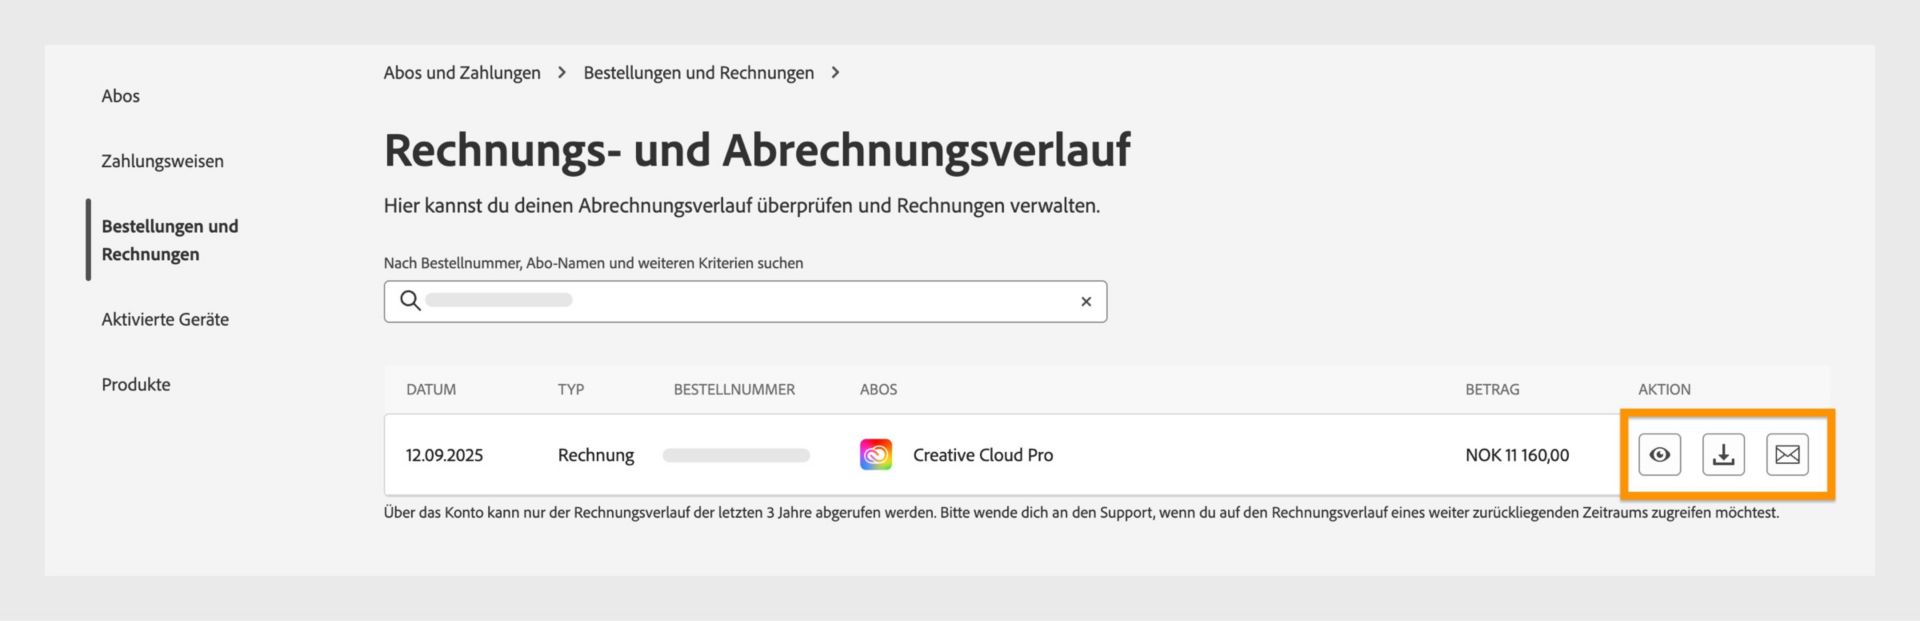Screen dimensions: 1920x621
Task: Email the invoice via the envelope icon
Action: pos(1788,455)
